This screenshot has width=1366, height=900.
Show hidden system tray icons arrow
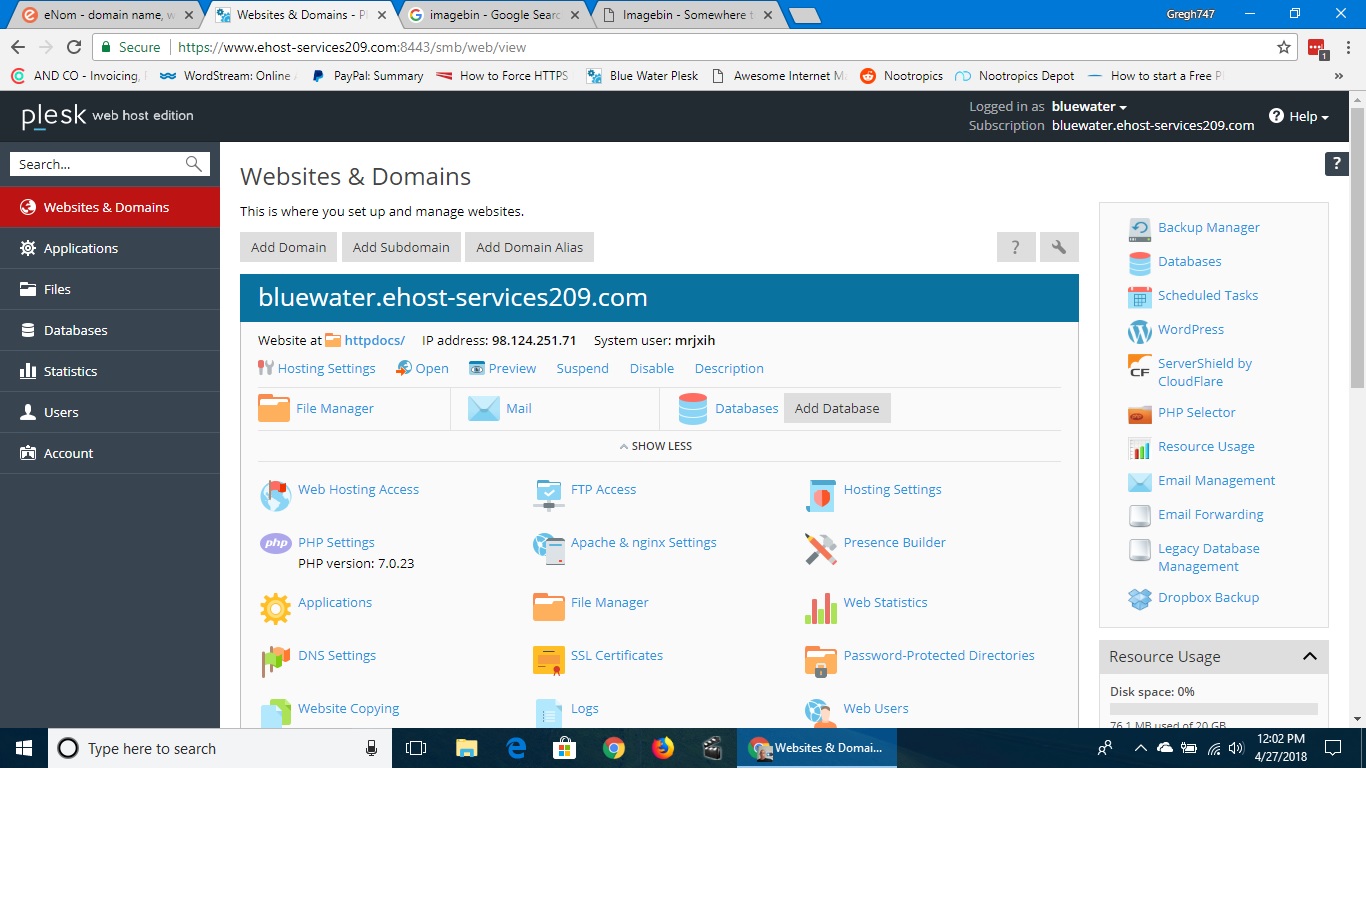coord(1140,748)
